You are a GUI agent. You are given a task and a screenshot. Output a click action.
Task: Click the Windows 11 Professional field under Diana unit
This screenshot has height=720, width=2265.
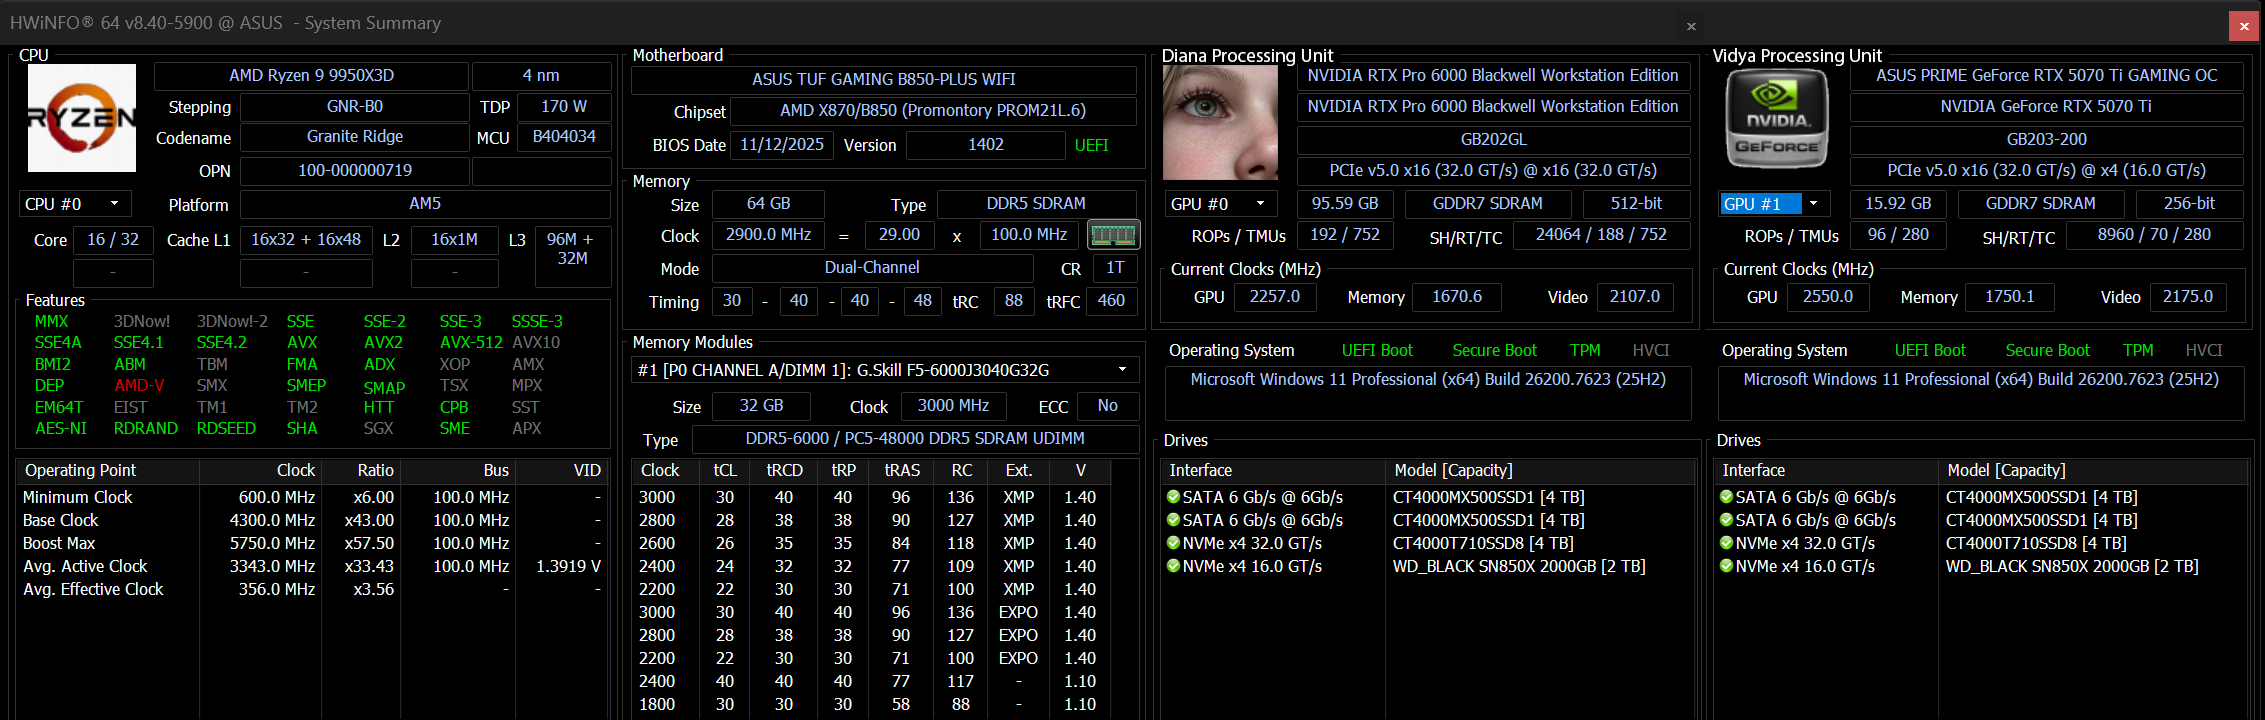click(x=1428, y=392)
